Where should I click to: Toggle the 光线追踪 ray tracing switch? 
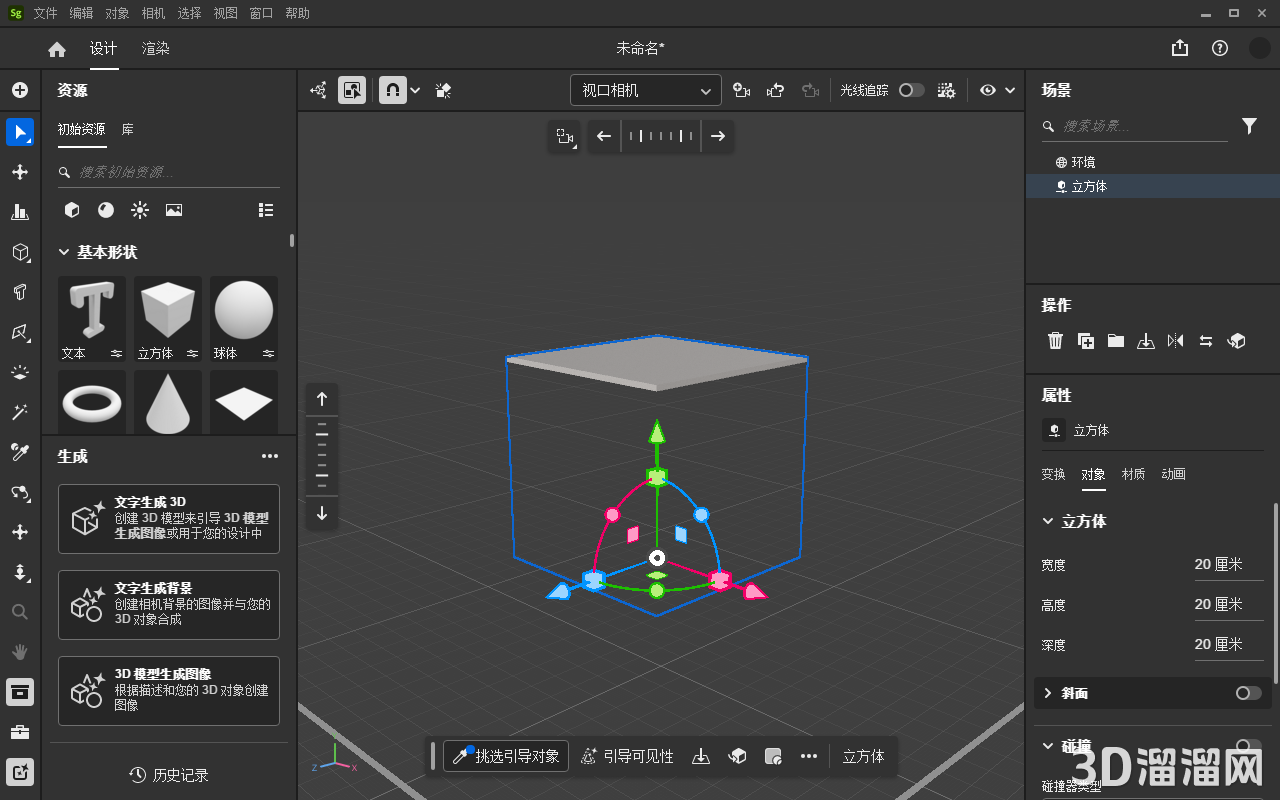tap(911, 89)
